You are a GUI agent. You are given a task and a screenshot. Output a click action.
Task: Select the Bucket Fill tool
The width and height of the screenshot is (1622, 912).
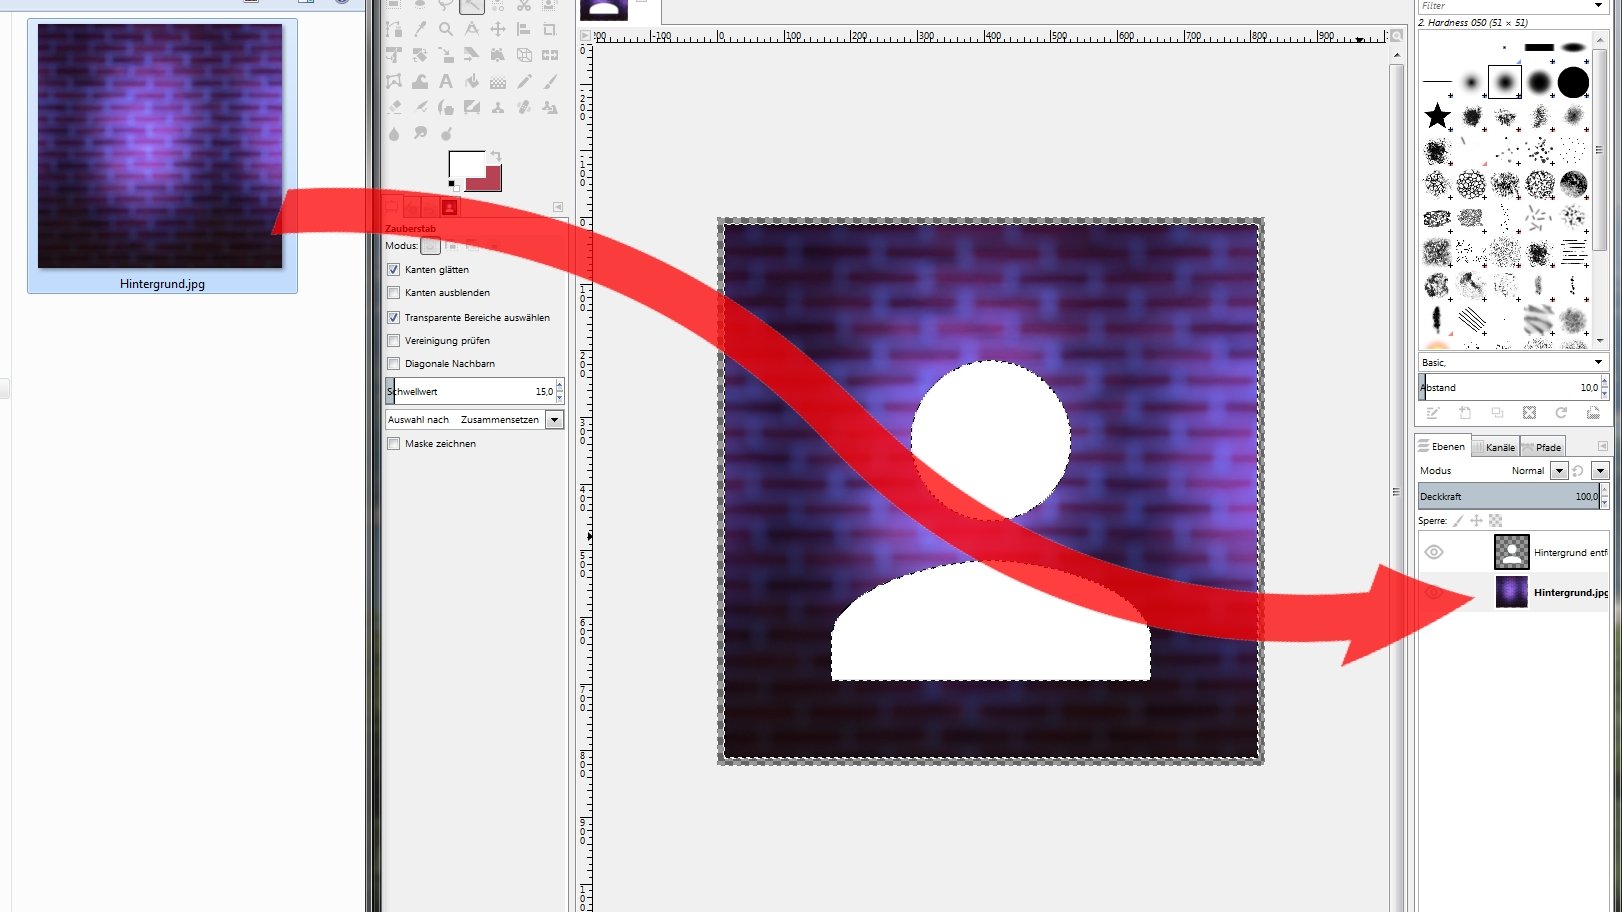pyautogui.click(x=473, y=81)
